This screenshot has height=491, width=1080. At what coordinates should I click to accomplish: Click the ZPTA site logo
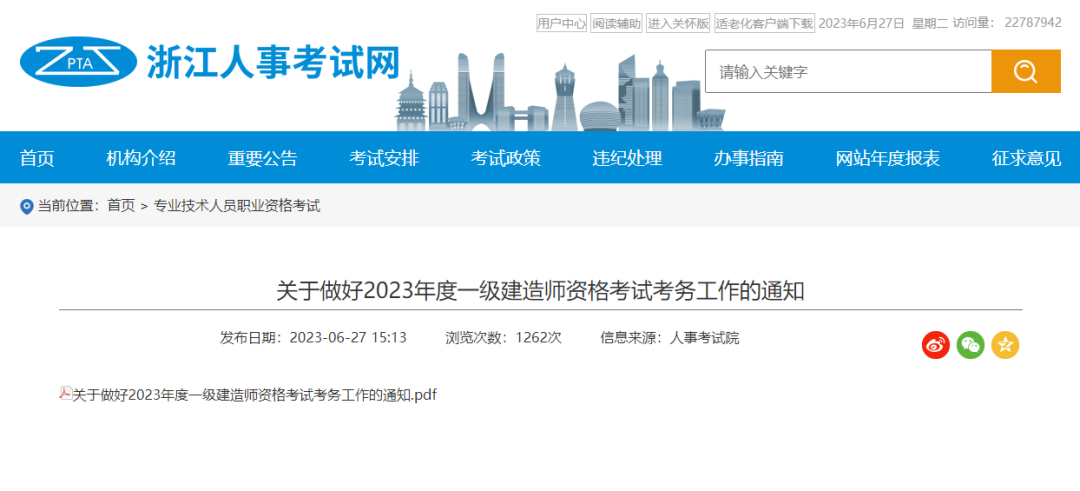pos(79,62)
